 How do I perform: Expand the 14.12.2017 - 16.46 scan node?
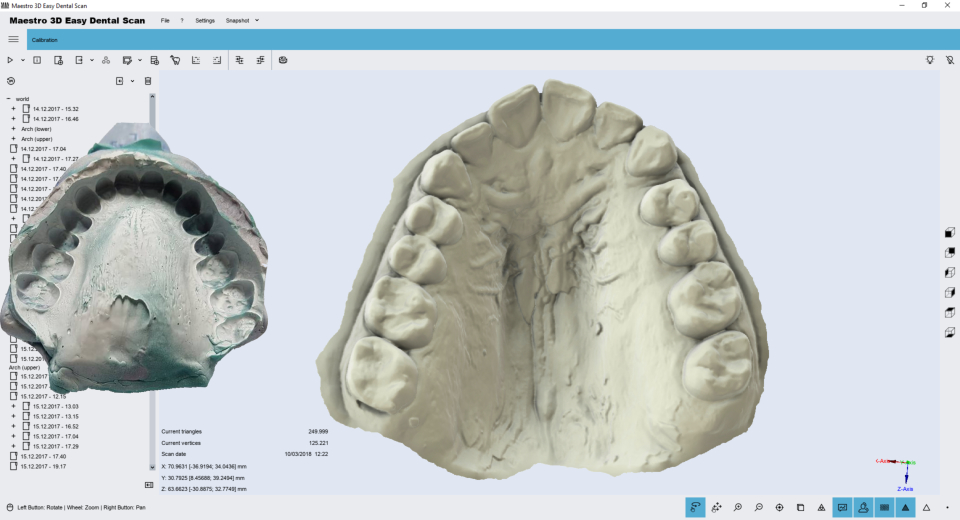(x=13, y=119)
